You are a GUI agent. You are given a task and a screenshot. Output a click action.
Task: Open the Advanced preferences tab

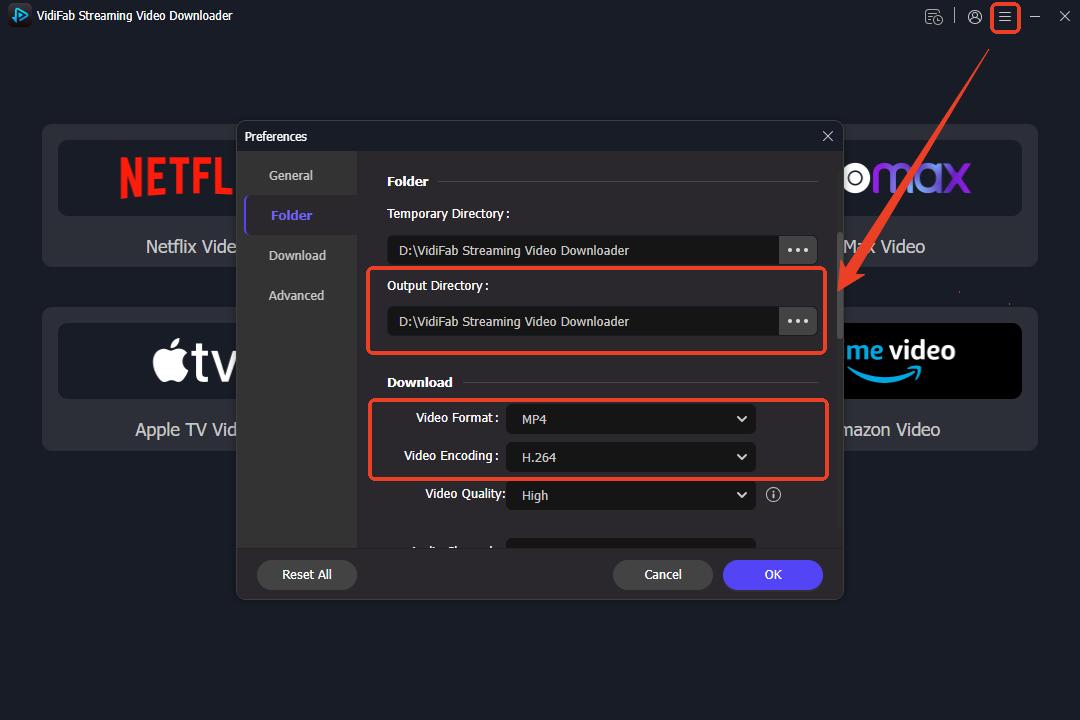(x=296, y=296)
